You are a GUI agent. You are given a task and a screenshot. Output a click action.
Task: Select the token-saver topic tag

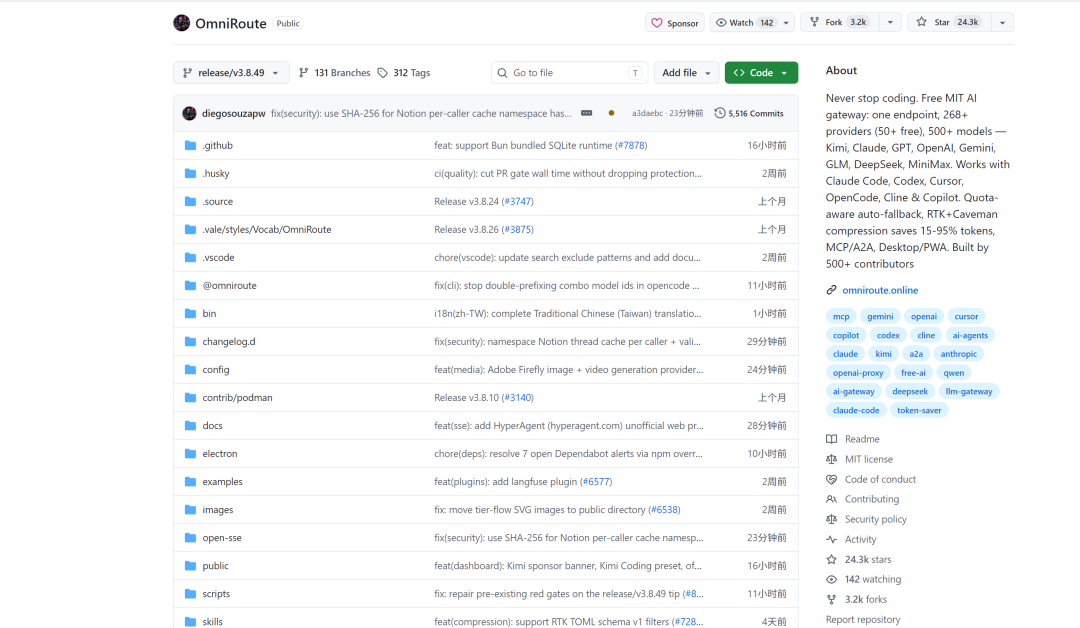[x=919, y=410]
